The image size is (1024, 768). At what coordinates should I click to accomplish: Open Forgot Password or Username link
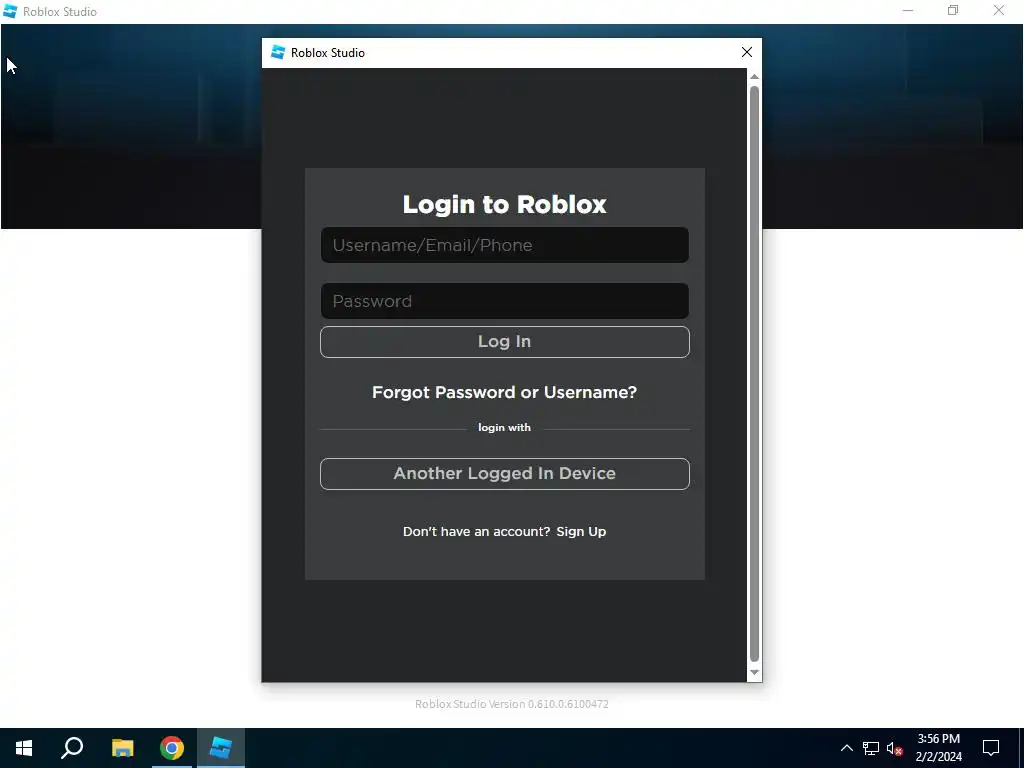coord(504,392)
